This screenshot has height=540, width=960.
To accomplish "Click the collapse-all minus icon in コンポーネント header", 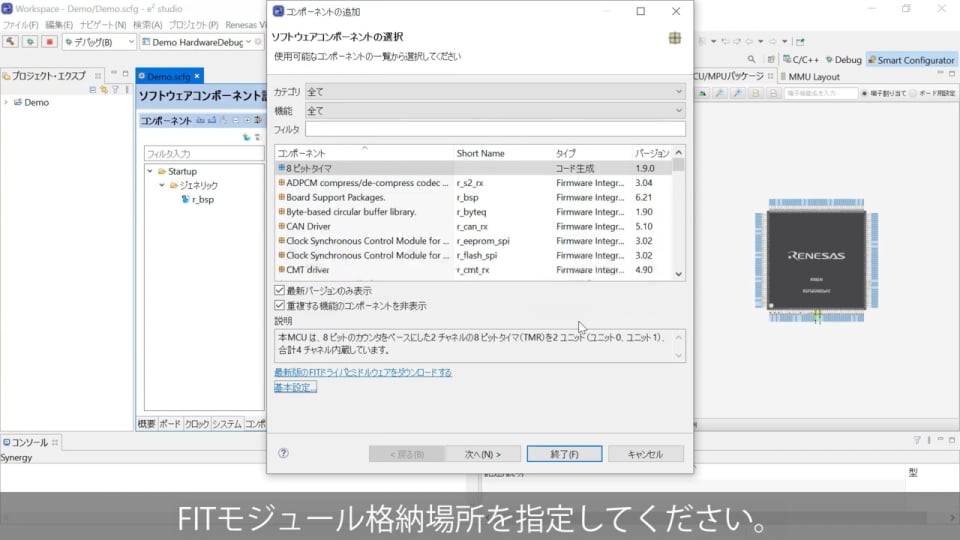I will [236, 120].
